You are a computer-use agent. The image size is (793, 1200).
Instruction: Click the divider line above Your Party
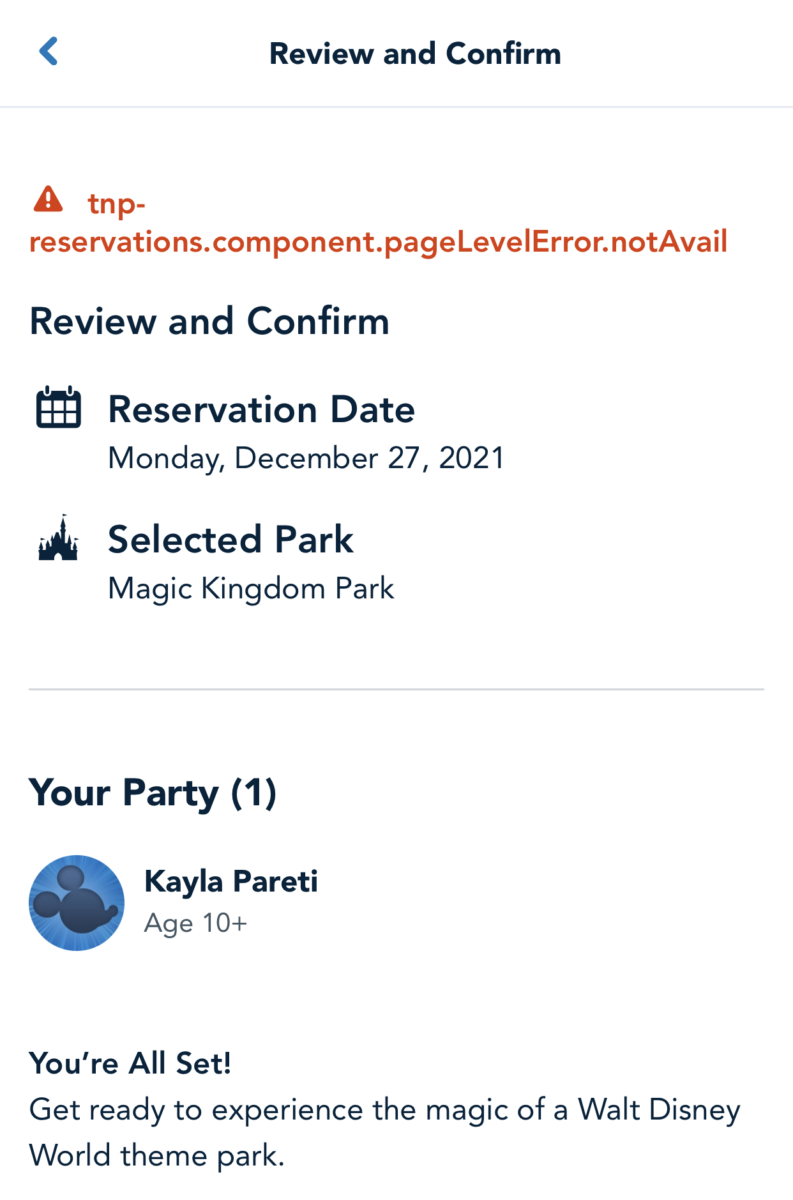pos(396,689)
